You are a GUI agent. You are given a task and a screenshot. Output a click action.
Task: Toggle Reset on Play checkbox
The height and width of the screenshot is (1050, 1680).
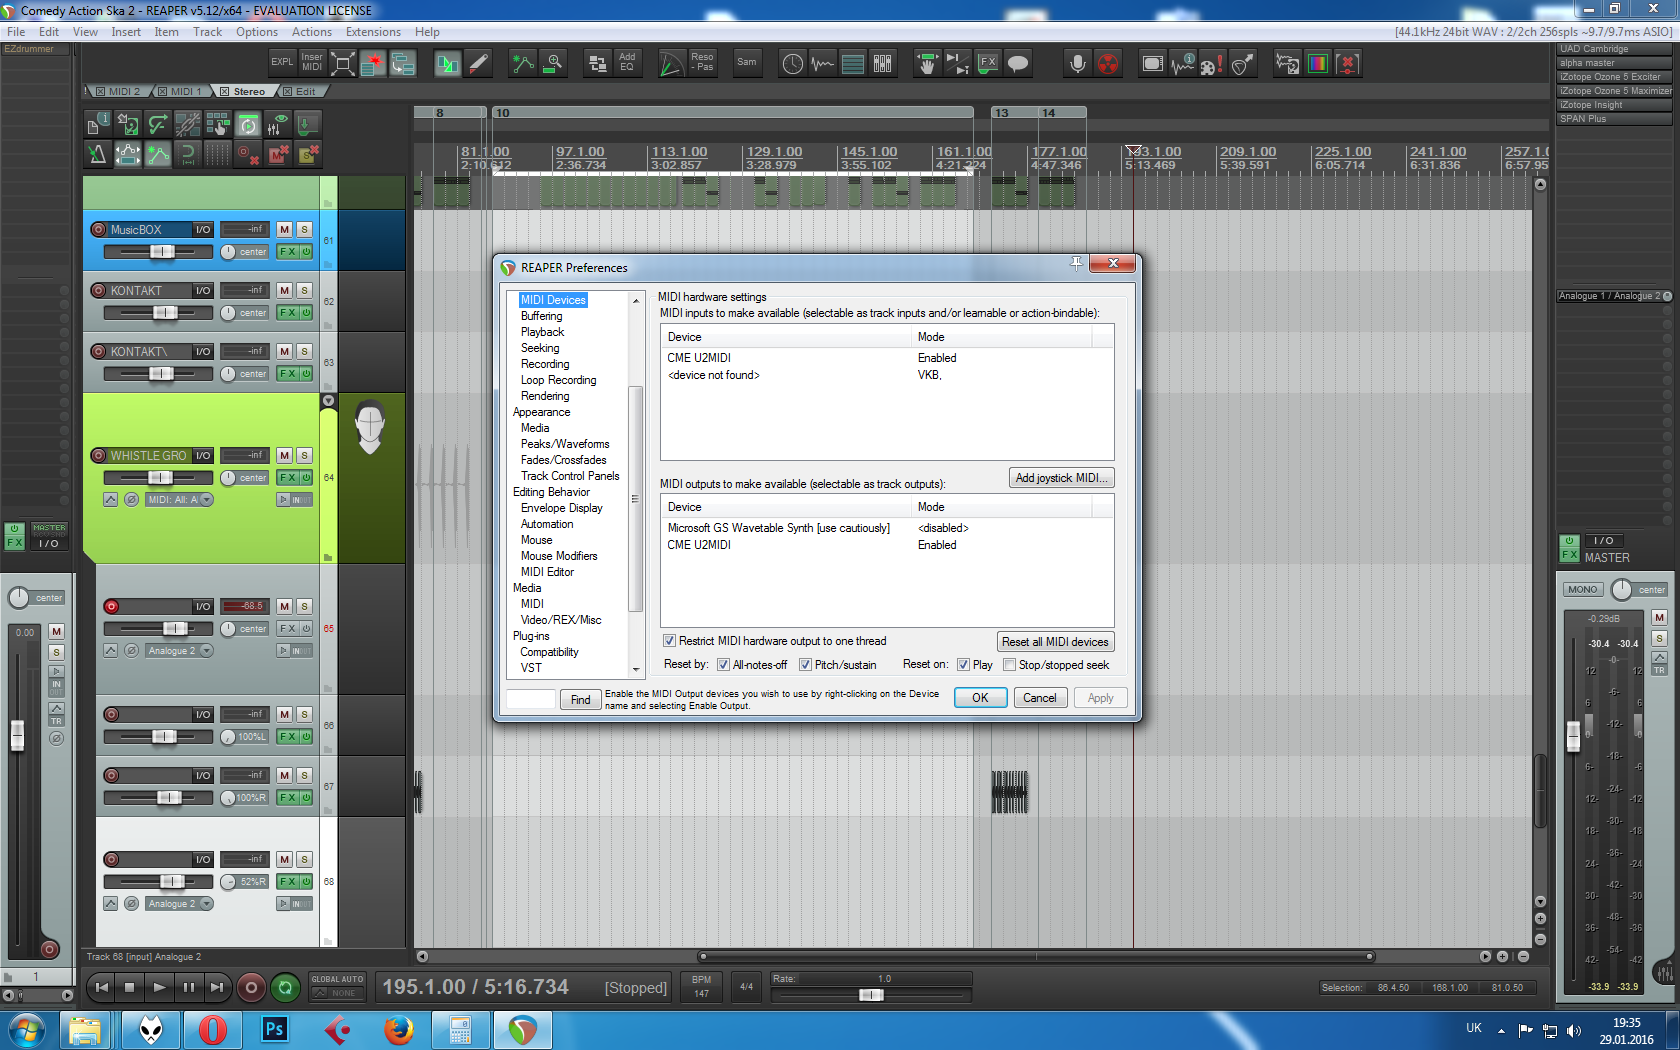point(963,665)
